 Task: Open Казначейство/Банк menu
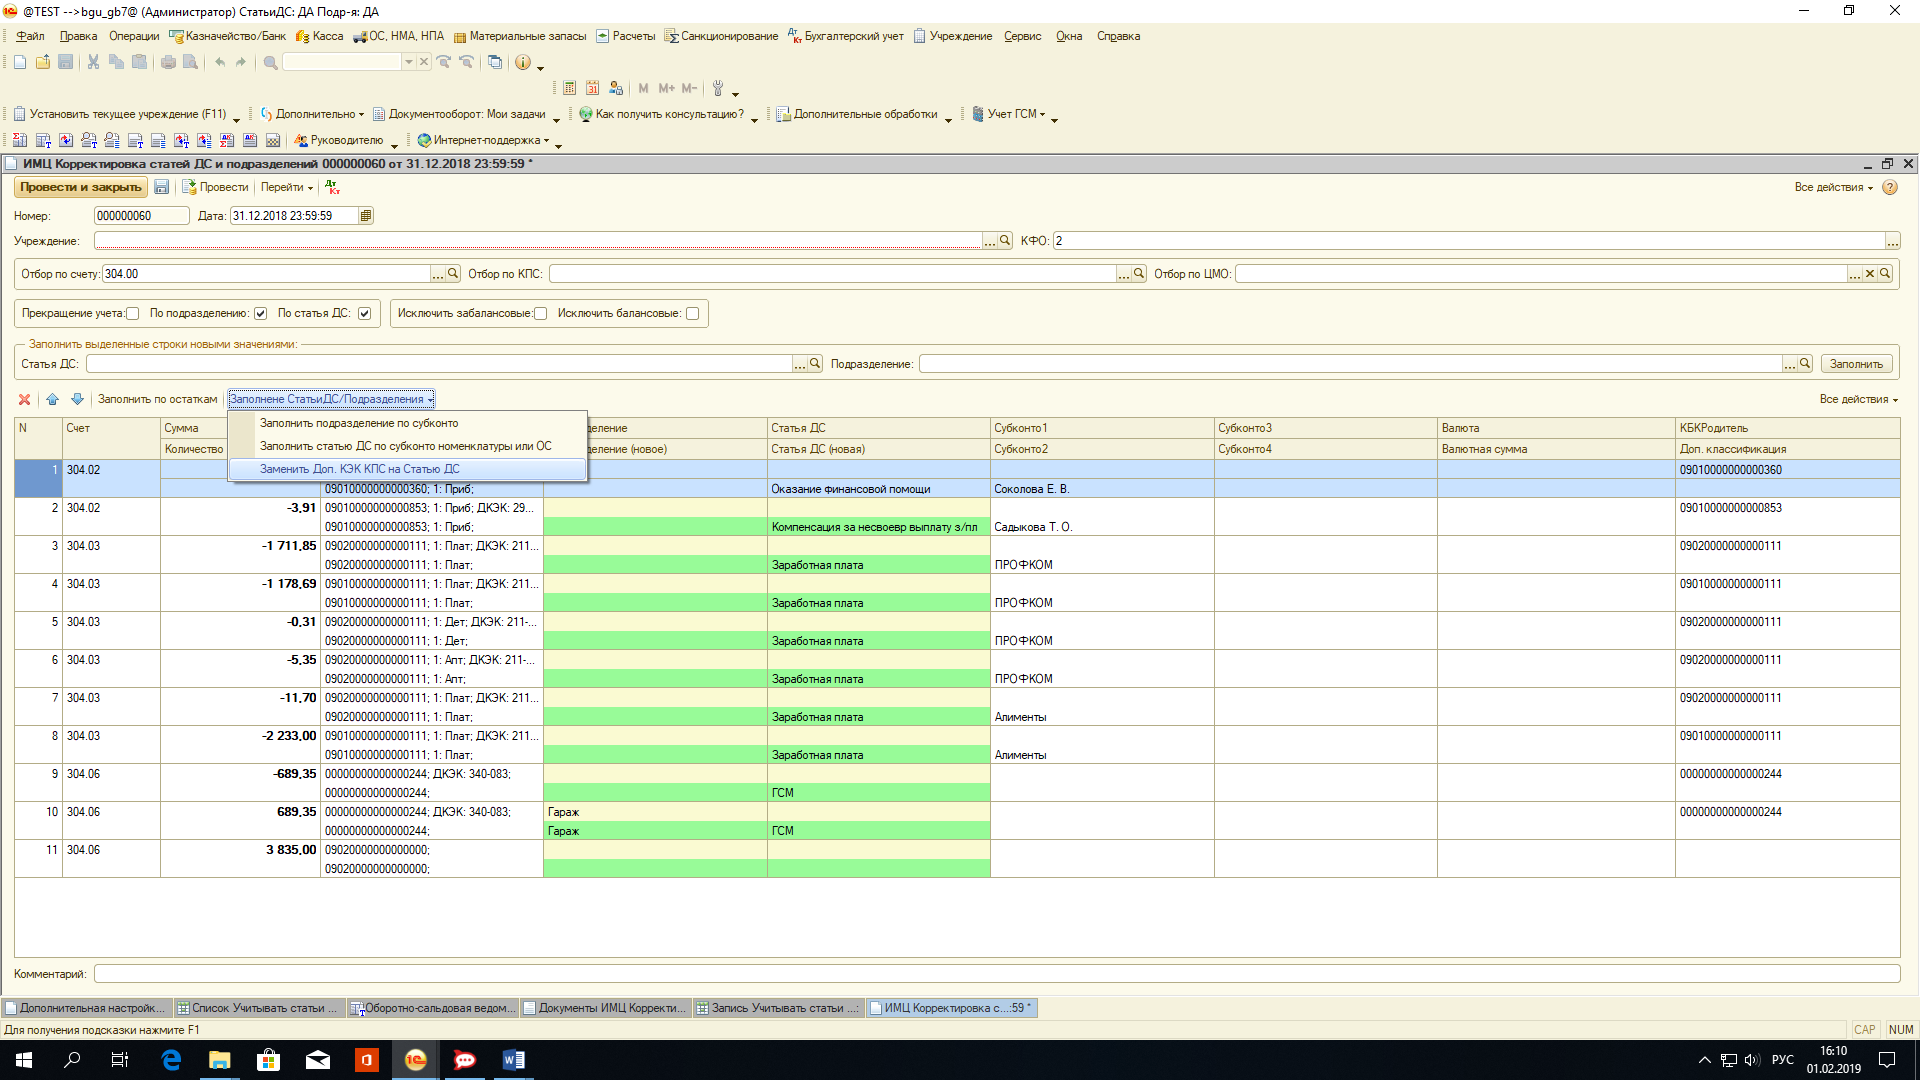coord(235,36)
